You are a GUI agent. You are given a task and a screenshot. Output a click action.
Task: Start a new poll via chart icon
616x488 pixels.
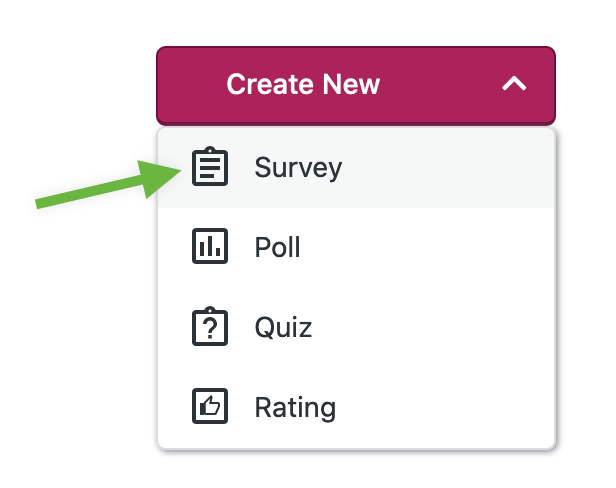210,247
